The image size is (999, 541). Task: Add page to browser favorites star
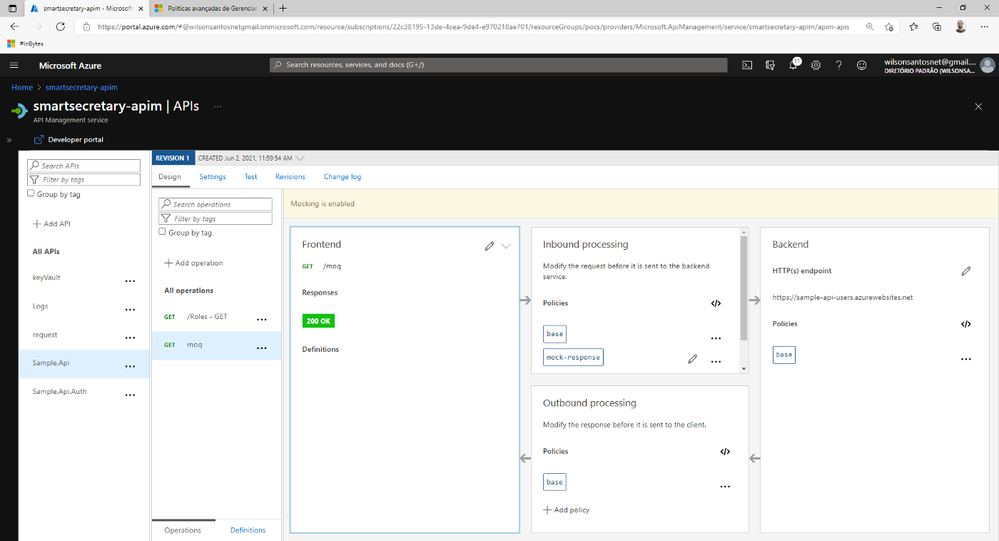889,27
